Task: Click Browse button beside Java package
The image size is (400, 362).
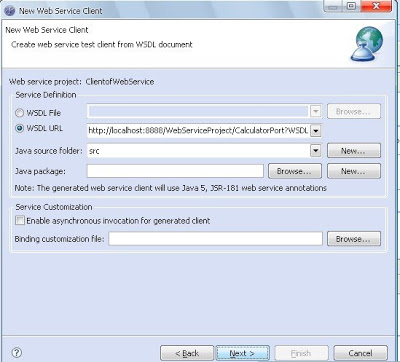Action: coord(295,171)
